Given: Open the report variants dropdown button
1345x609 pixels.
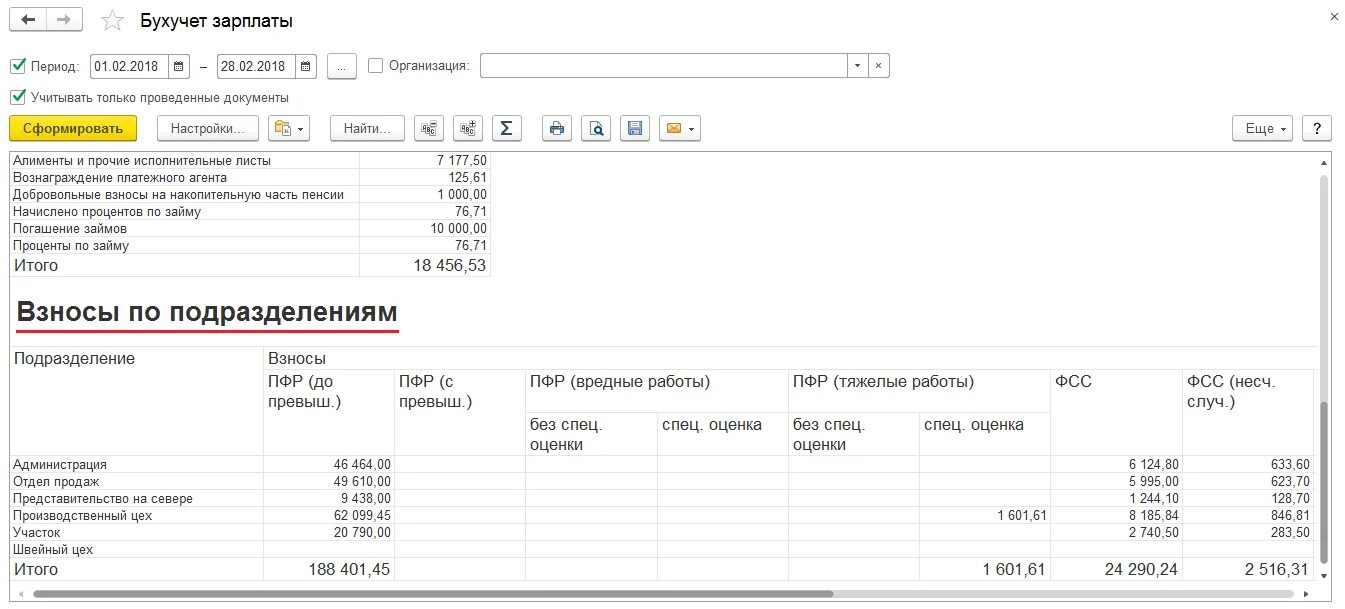Looking at the screenshot, I should coord(290,128).
